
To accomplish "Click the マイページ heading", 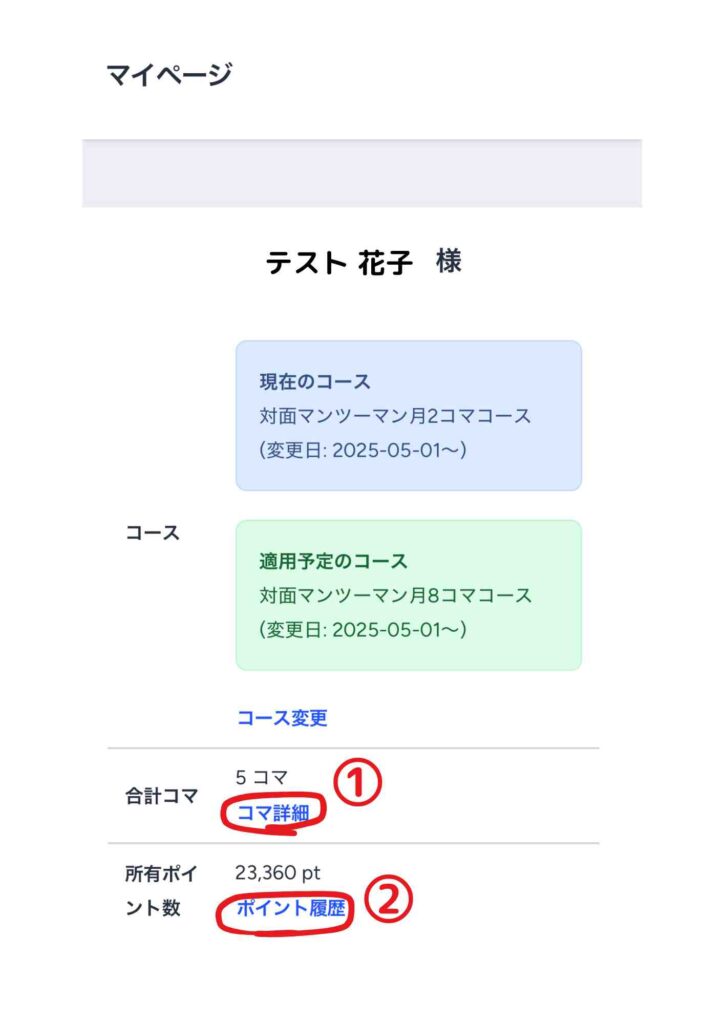I will pos(169,74).
